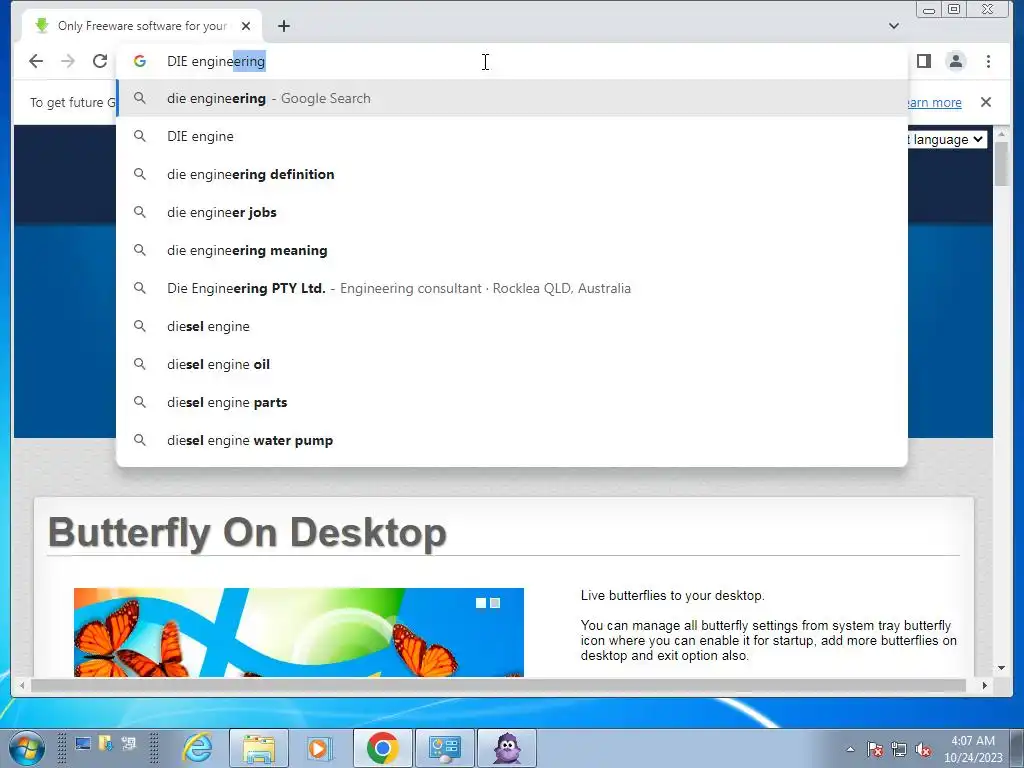Open the clock showing 4:07 AM
Viewport: 1024px width, 768px height.
point(972,748)
